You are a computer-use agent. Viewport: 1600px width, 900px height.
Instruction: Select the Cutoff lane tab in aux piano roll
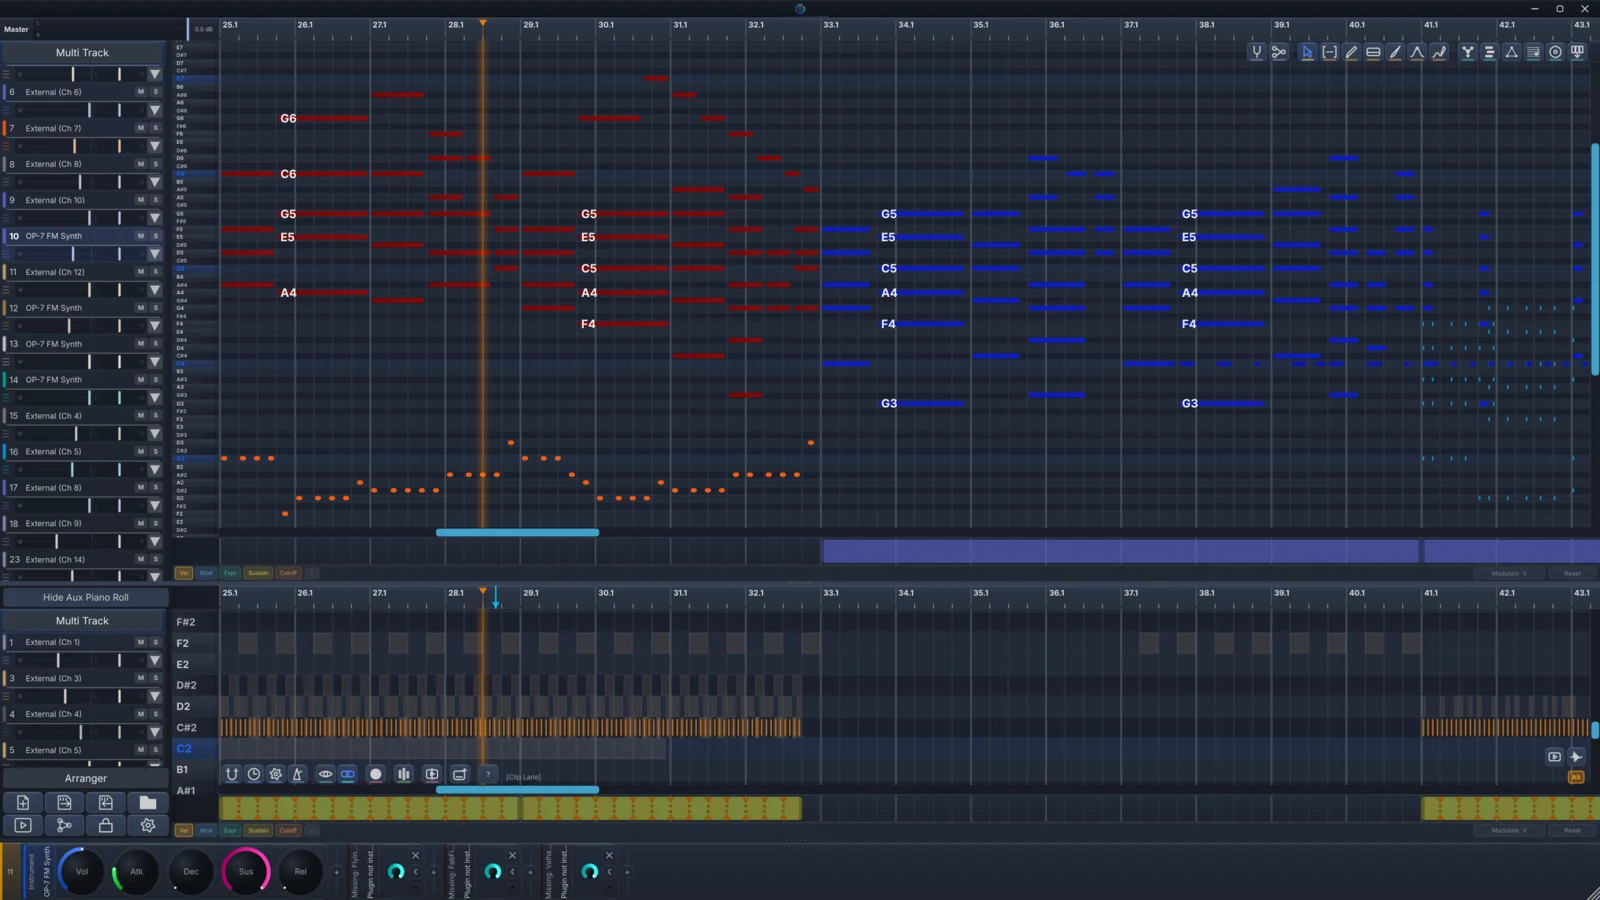tap(288, 830)
